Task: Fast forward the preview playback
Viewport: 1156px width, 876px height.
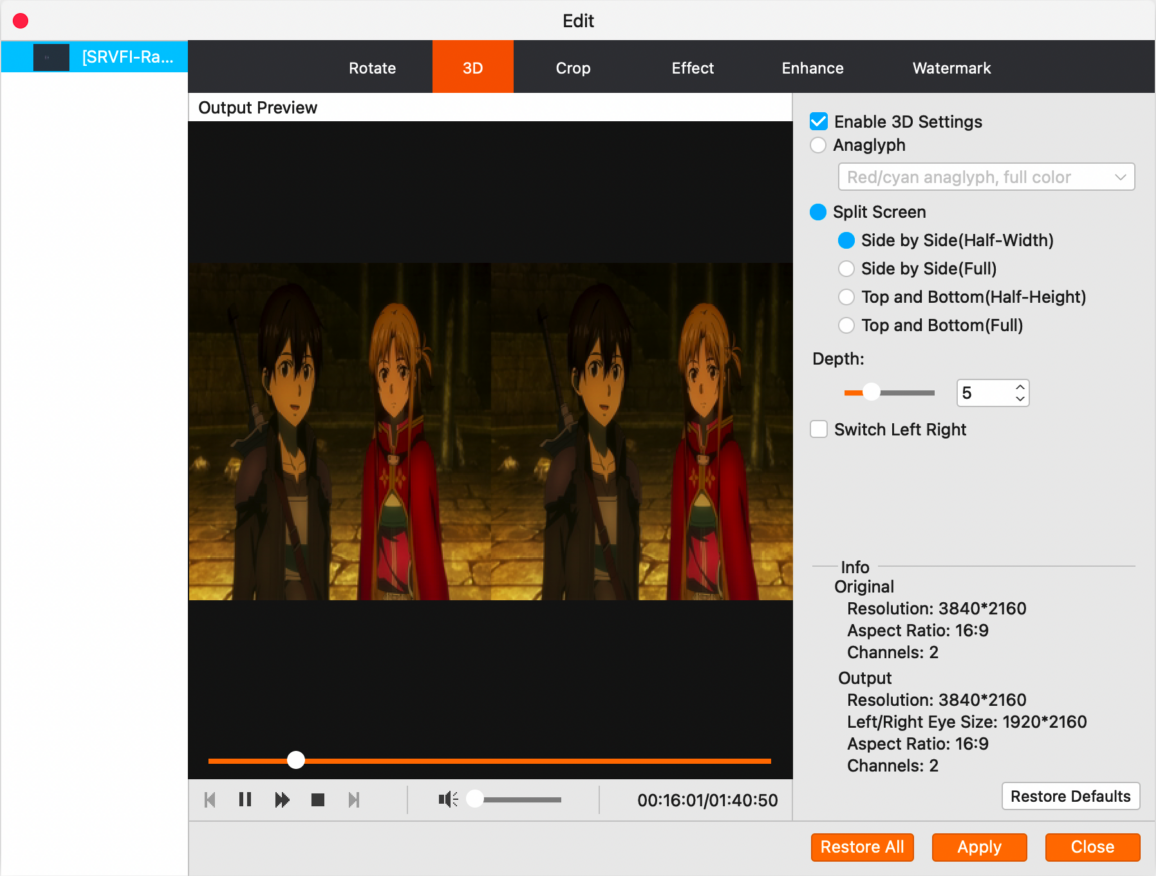Action: tap(282, 800)
